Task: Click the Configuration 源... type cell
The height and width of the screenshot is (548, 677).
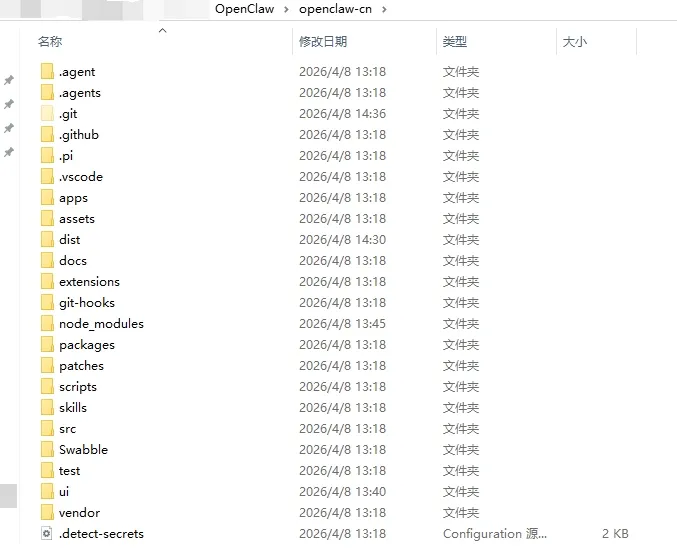Action: pos(495,534)
